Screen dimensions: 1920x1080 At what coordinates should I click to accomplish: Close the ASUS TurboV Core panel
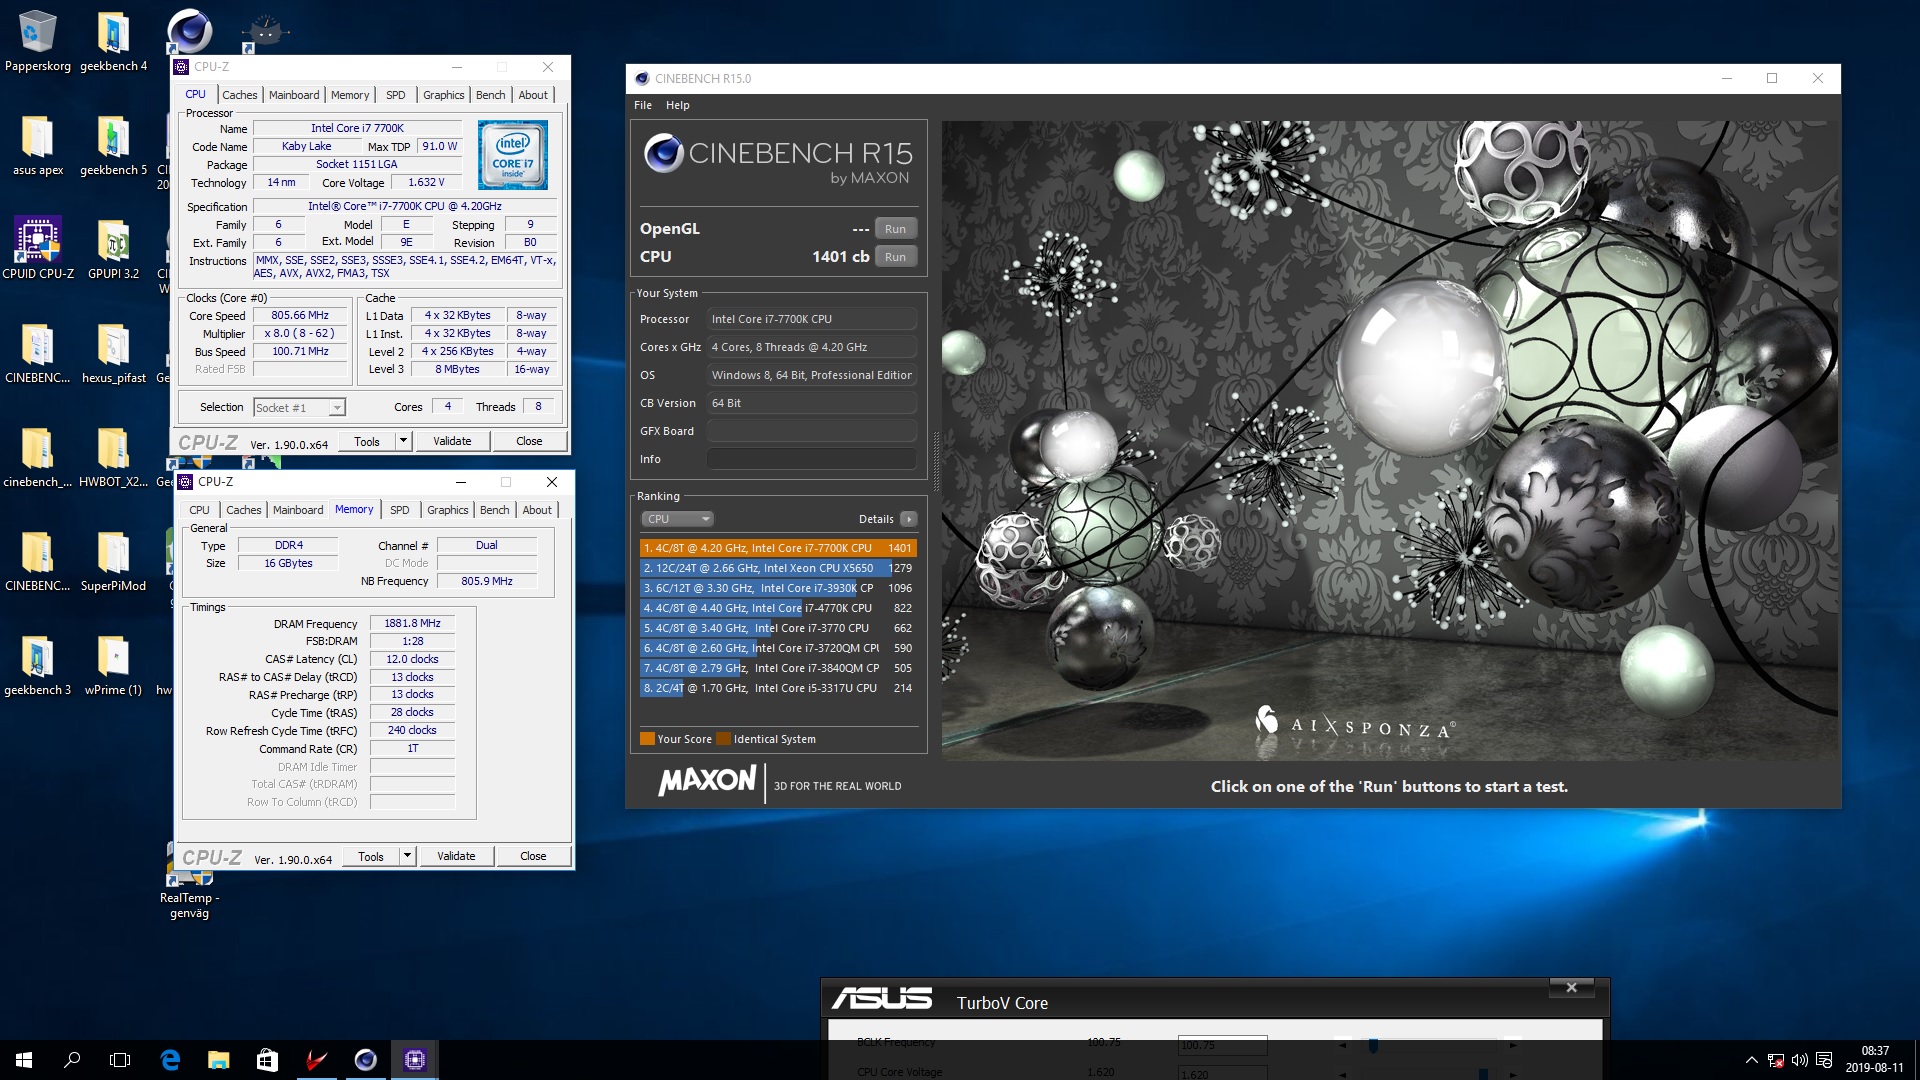1572,988
